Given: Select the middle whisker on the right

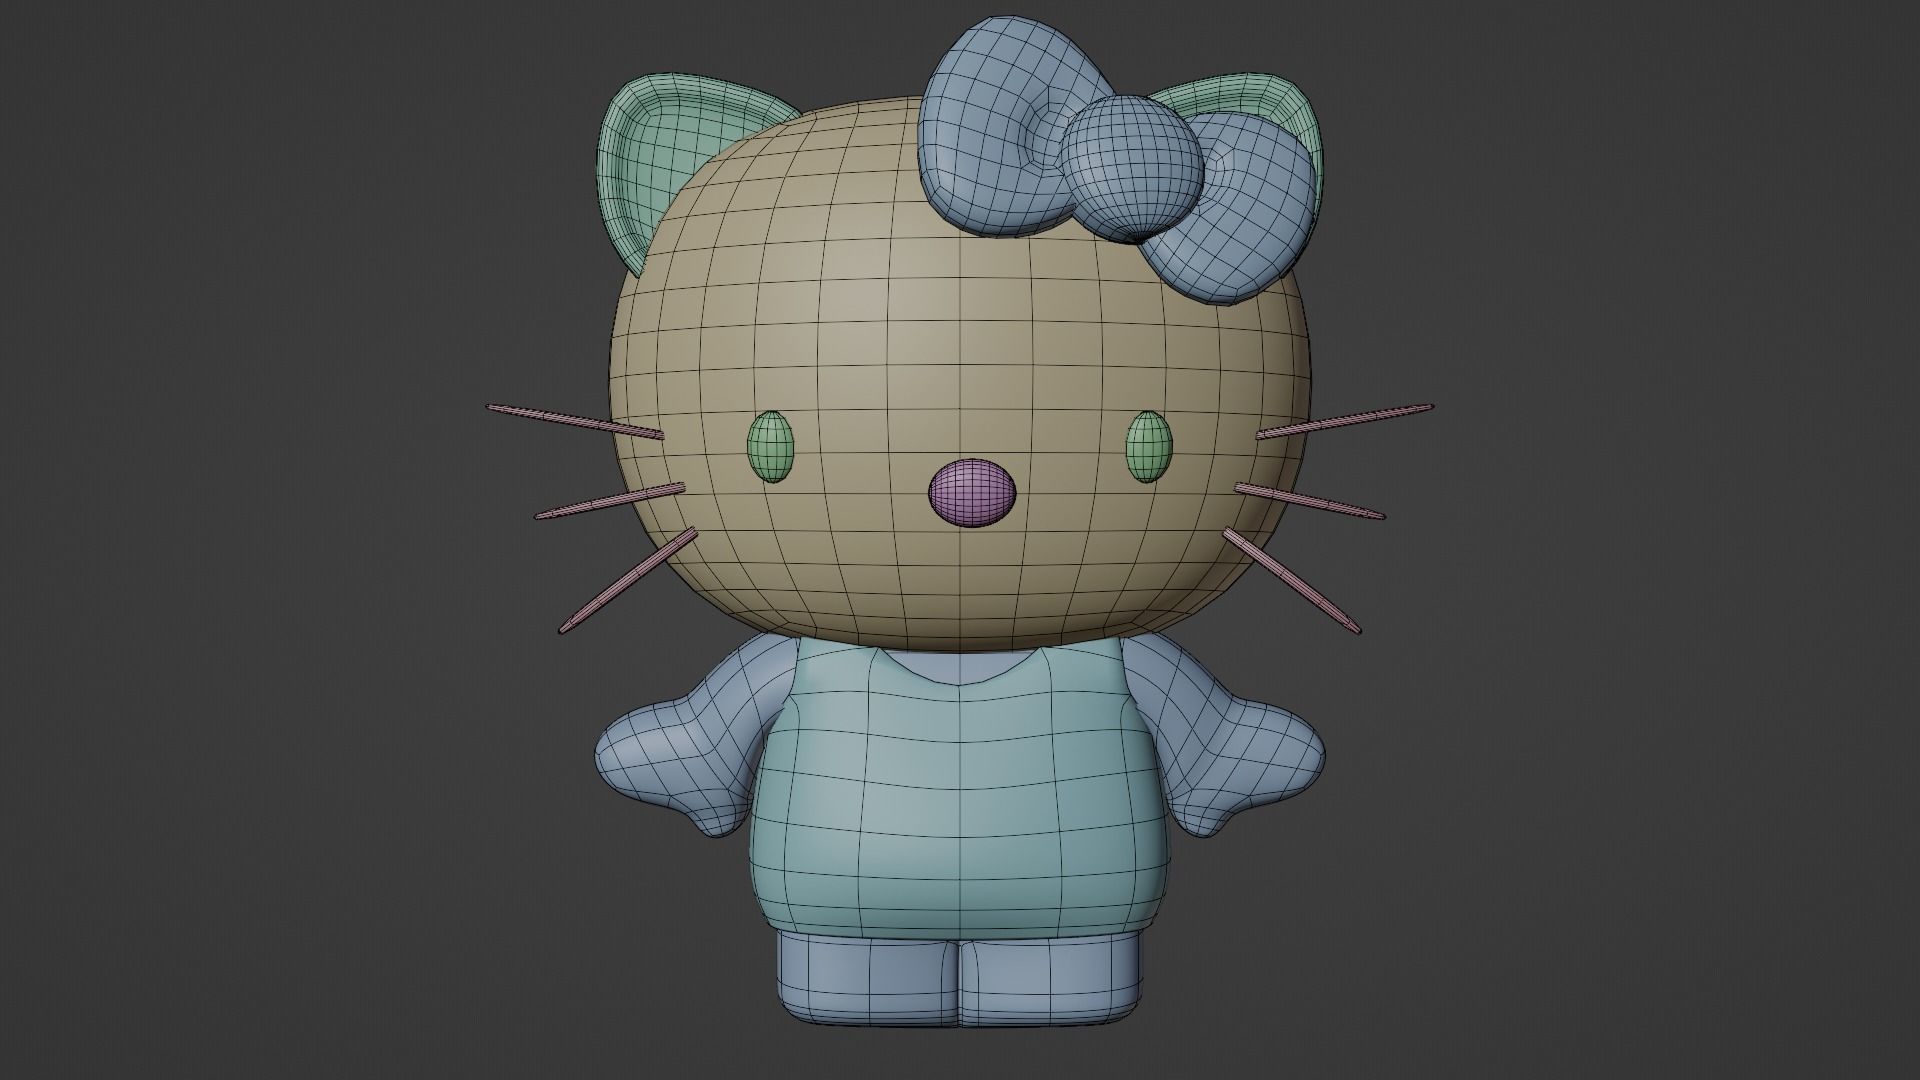Looking at the screenshot, I should 1310,501.
